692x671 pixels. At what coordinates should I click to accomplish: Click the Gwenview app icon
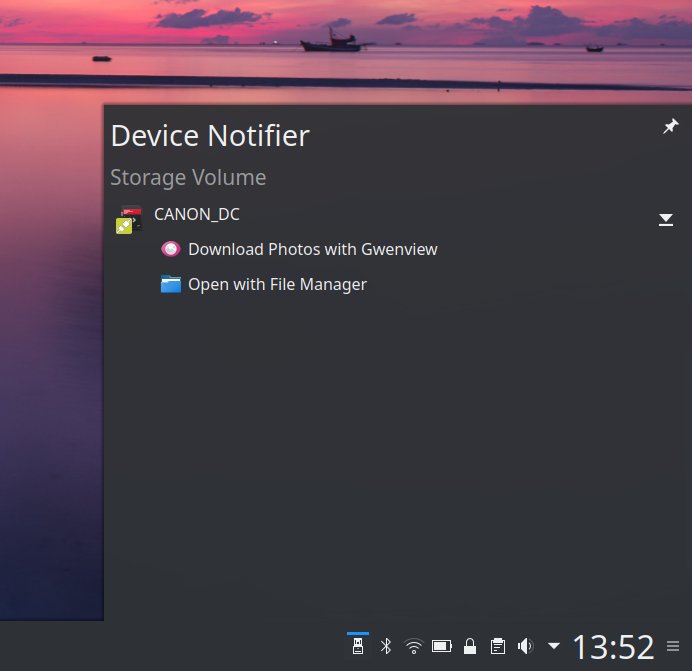pyautogui.click(x=171, y=249)
